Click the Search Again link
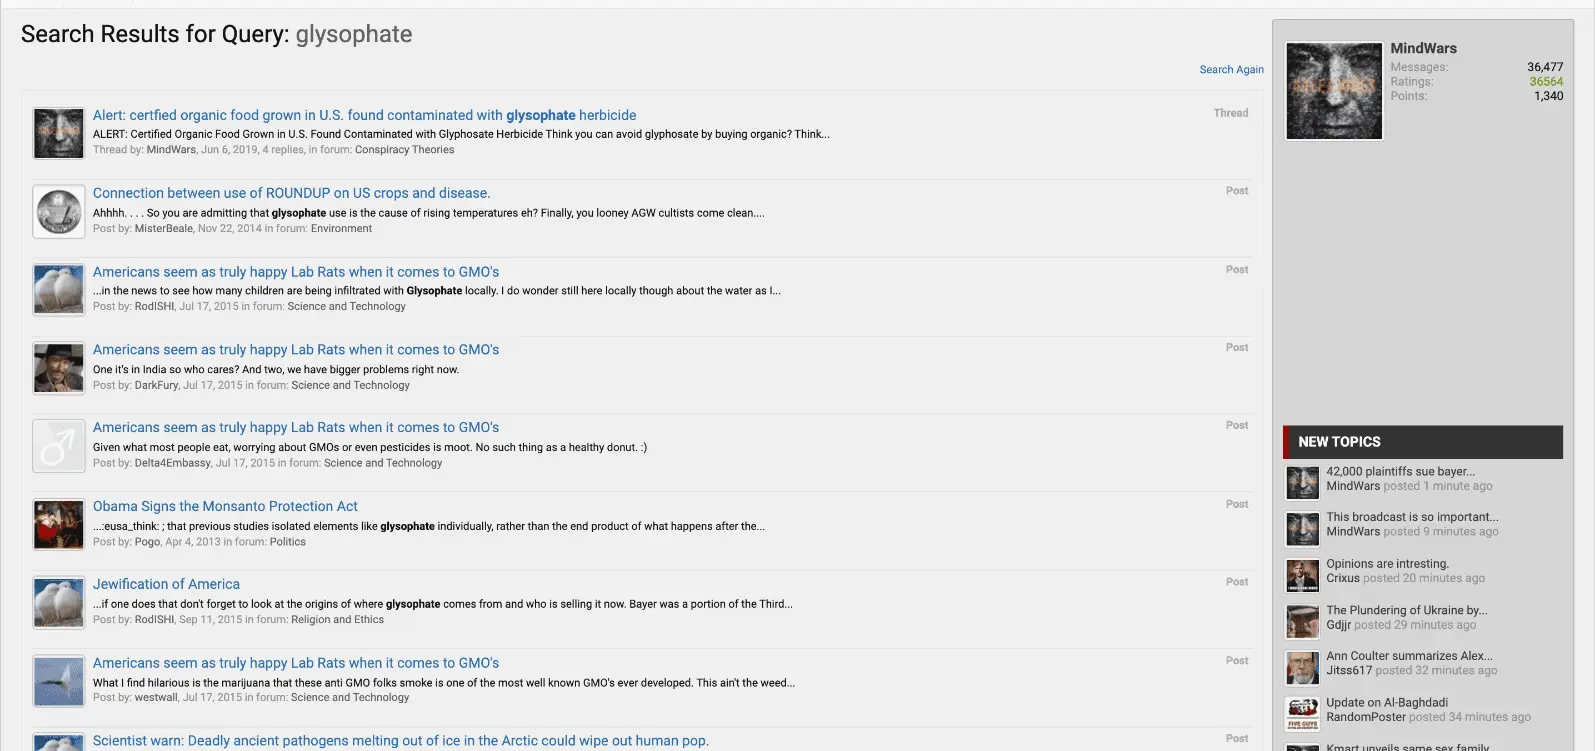 click(1231, 70)
